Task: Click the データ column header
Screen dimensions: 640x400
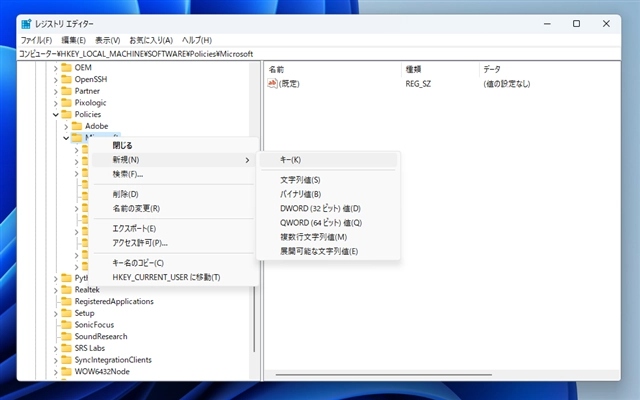Action: point(550,70)
